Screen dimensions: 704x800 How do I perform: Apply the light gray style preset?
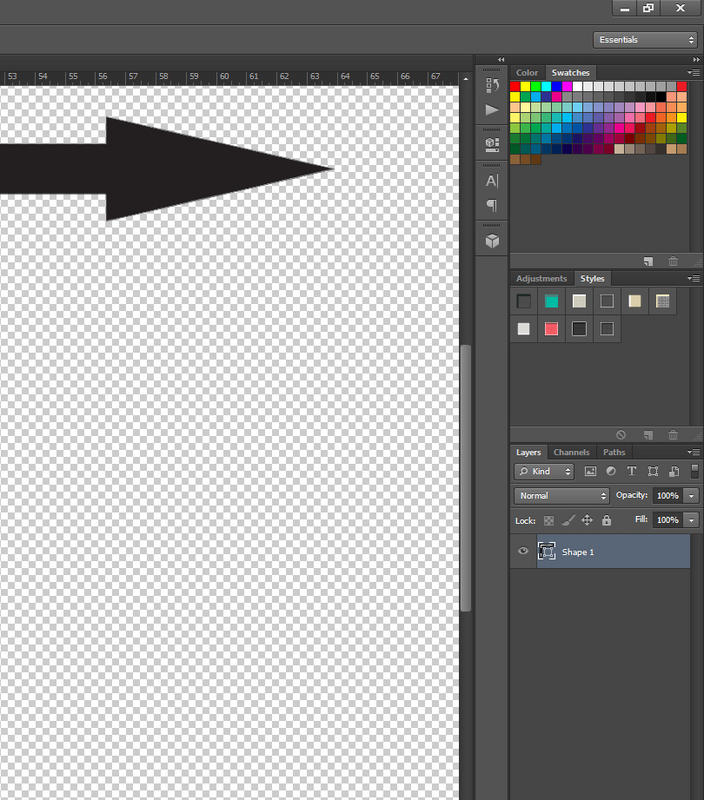523,329
